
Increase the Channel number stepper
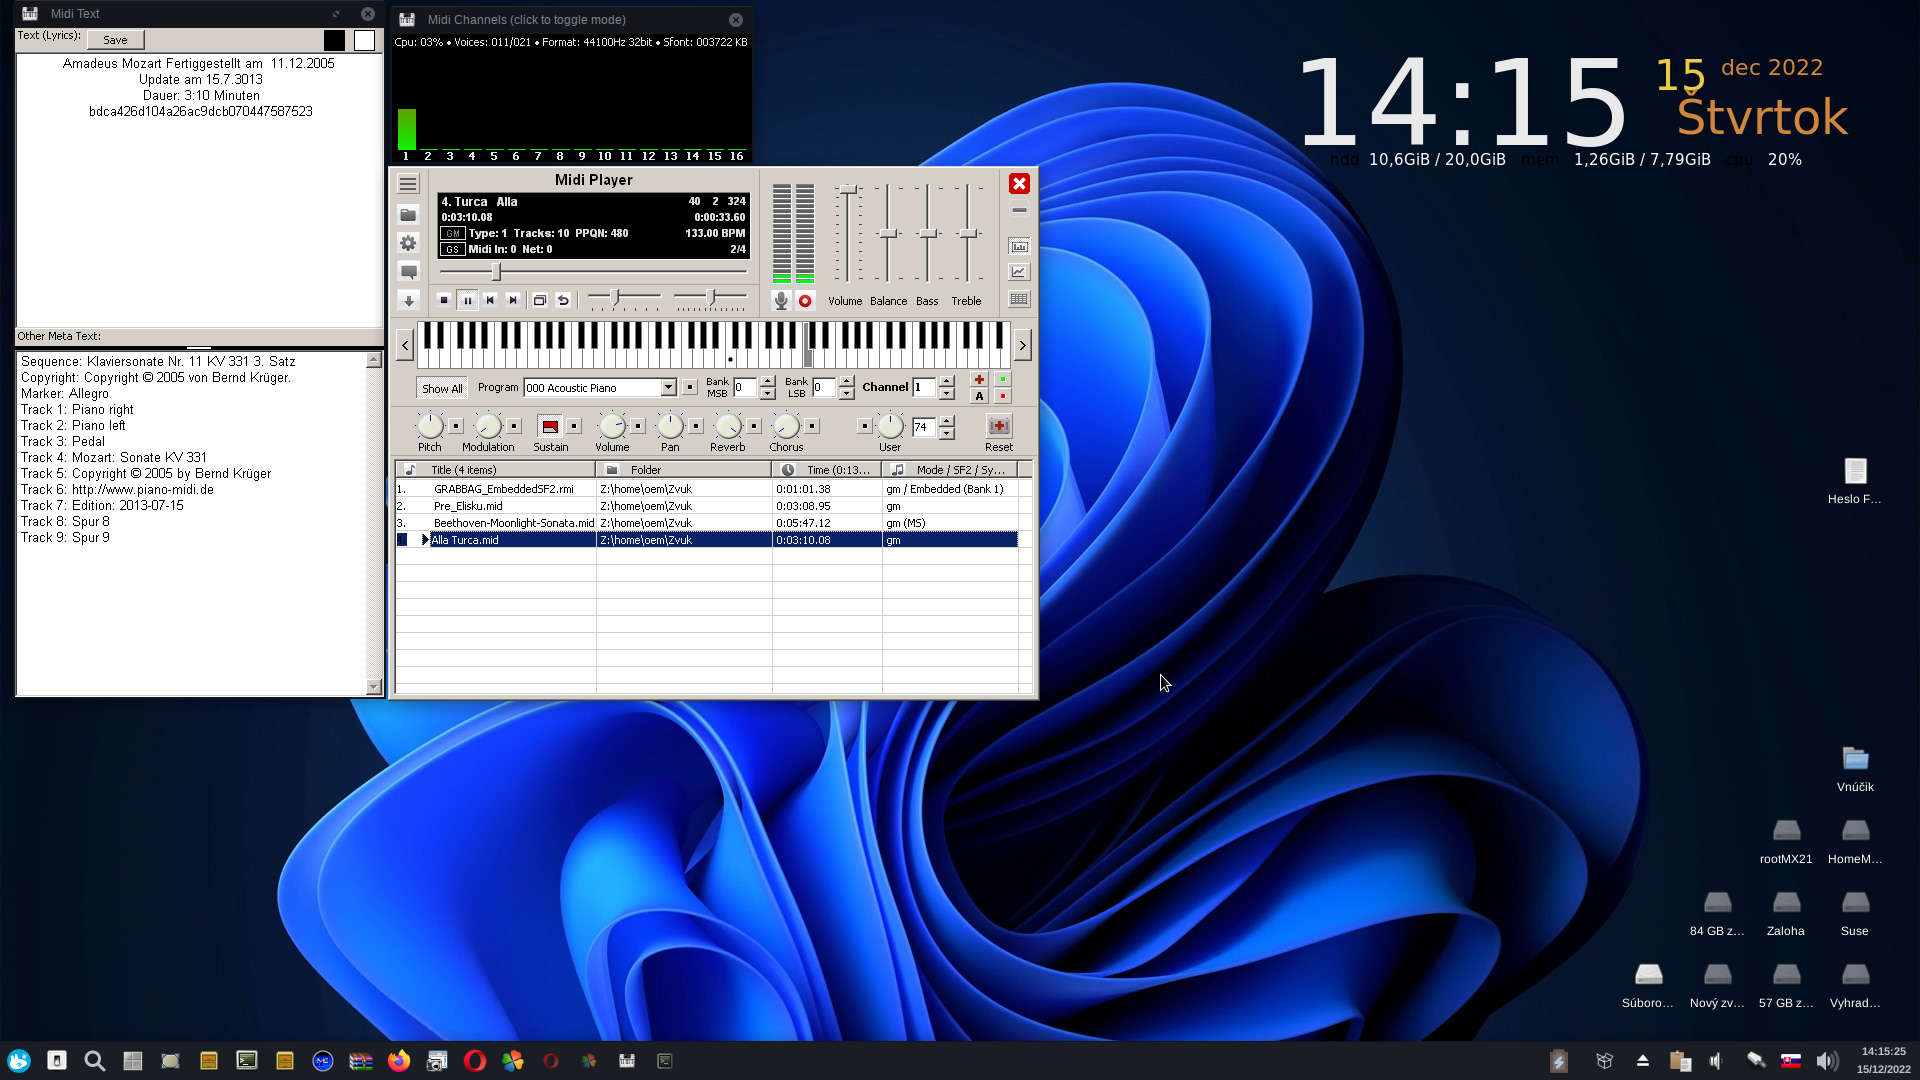(x=947, y=381)
